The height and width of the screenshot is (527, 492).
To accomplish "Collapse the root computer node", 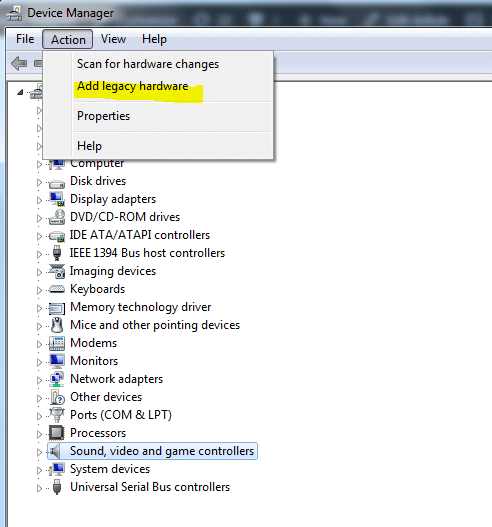I will (x=20, y=92).
